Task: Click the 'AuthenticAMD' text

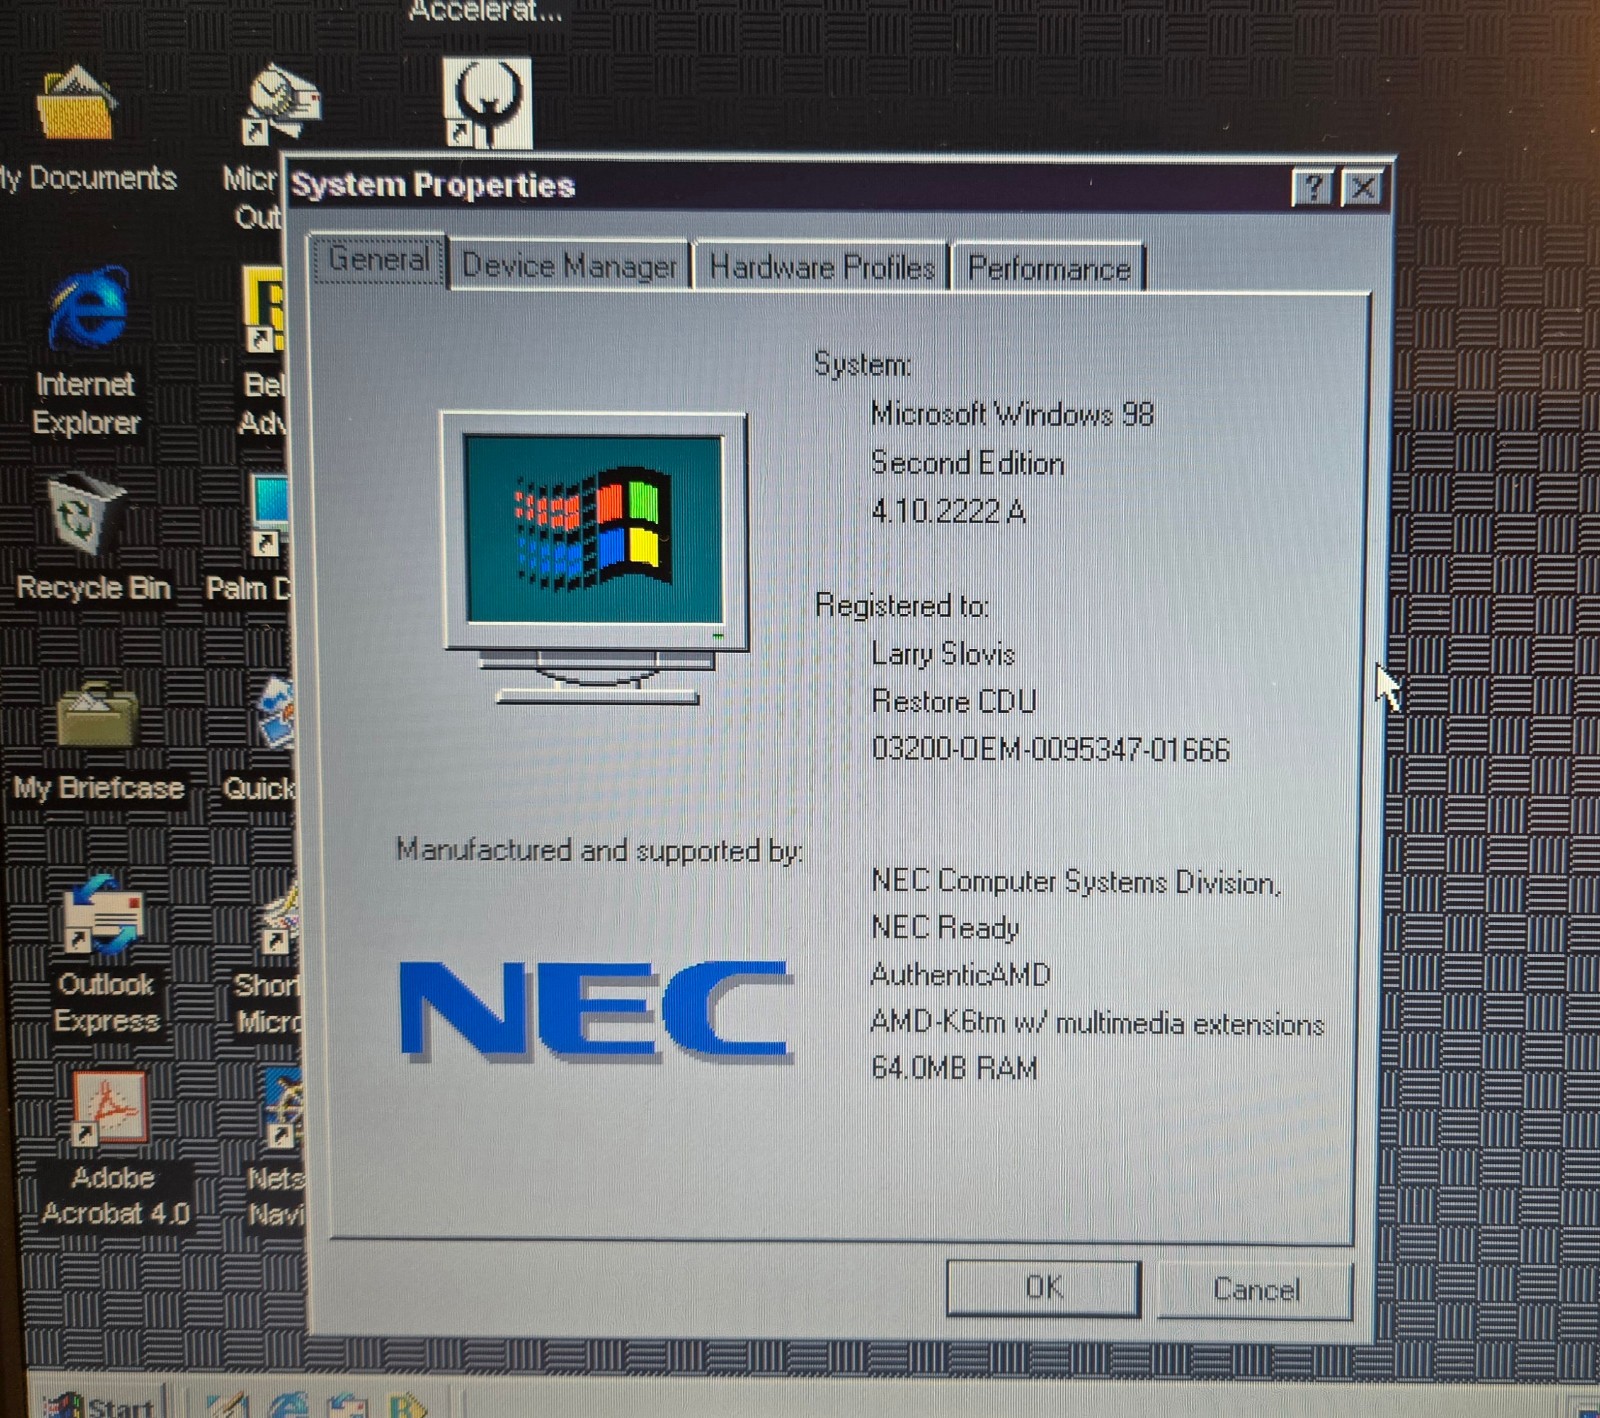Action: pos(961,974)
